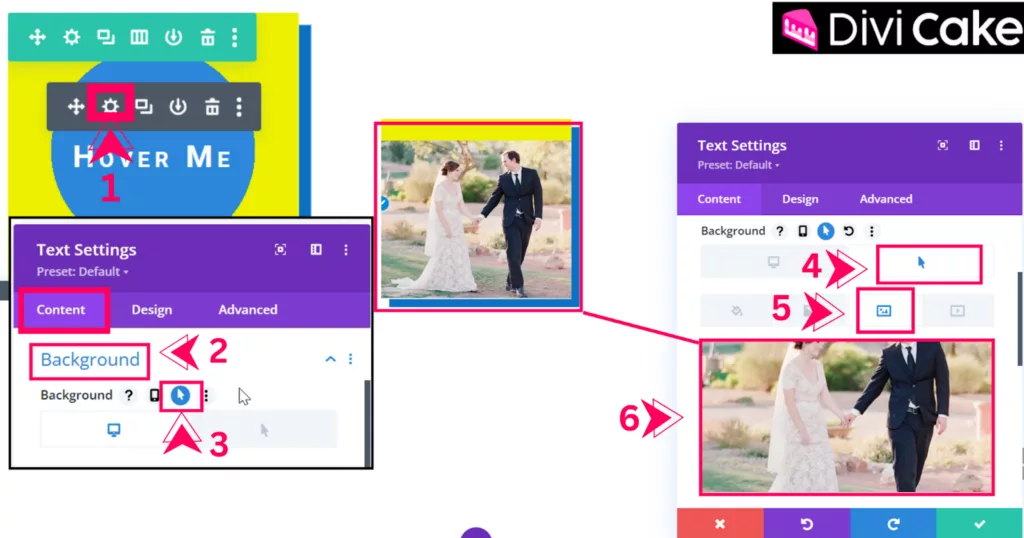Image resolution: width=1024 pixels, height=538 pixels.
Task: Redo with the blue bottom bar button
Action: (x=893, y=524)
